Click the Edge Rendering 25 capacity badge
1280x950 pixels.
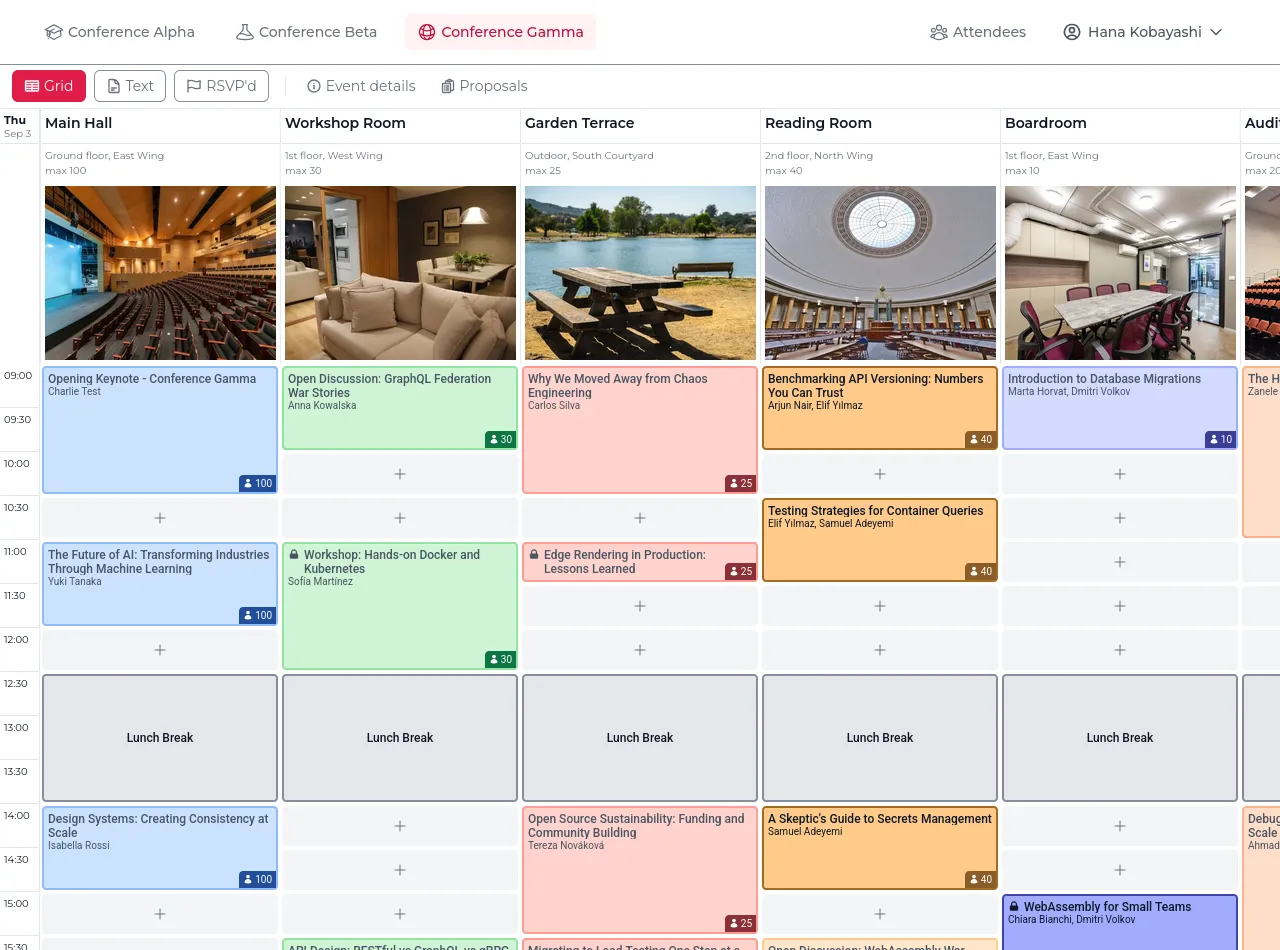(740, 571)
